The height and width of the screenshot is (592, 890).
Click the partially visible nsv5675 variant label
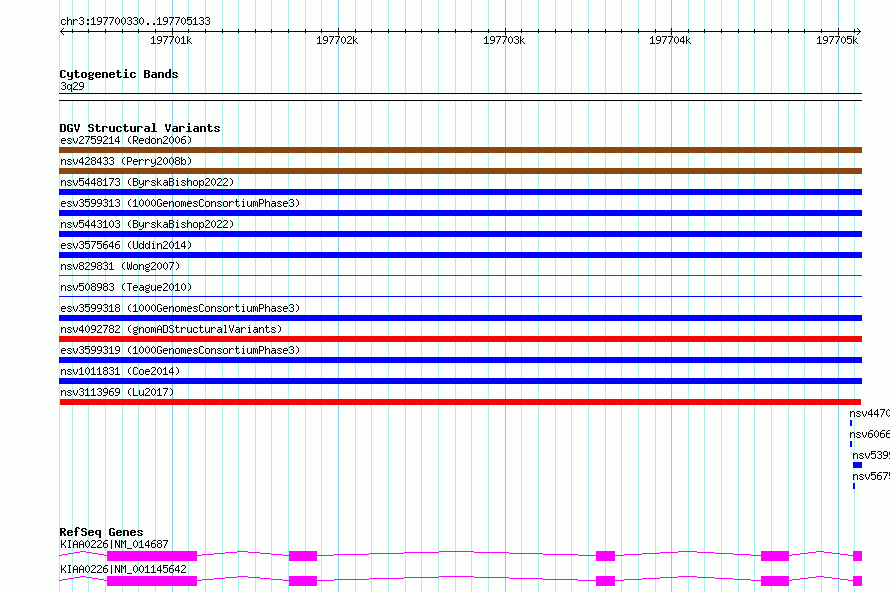(871, 476)
